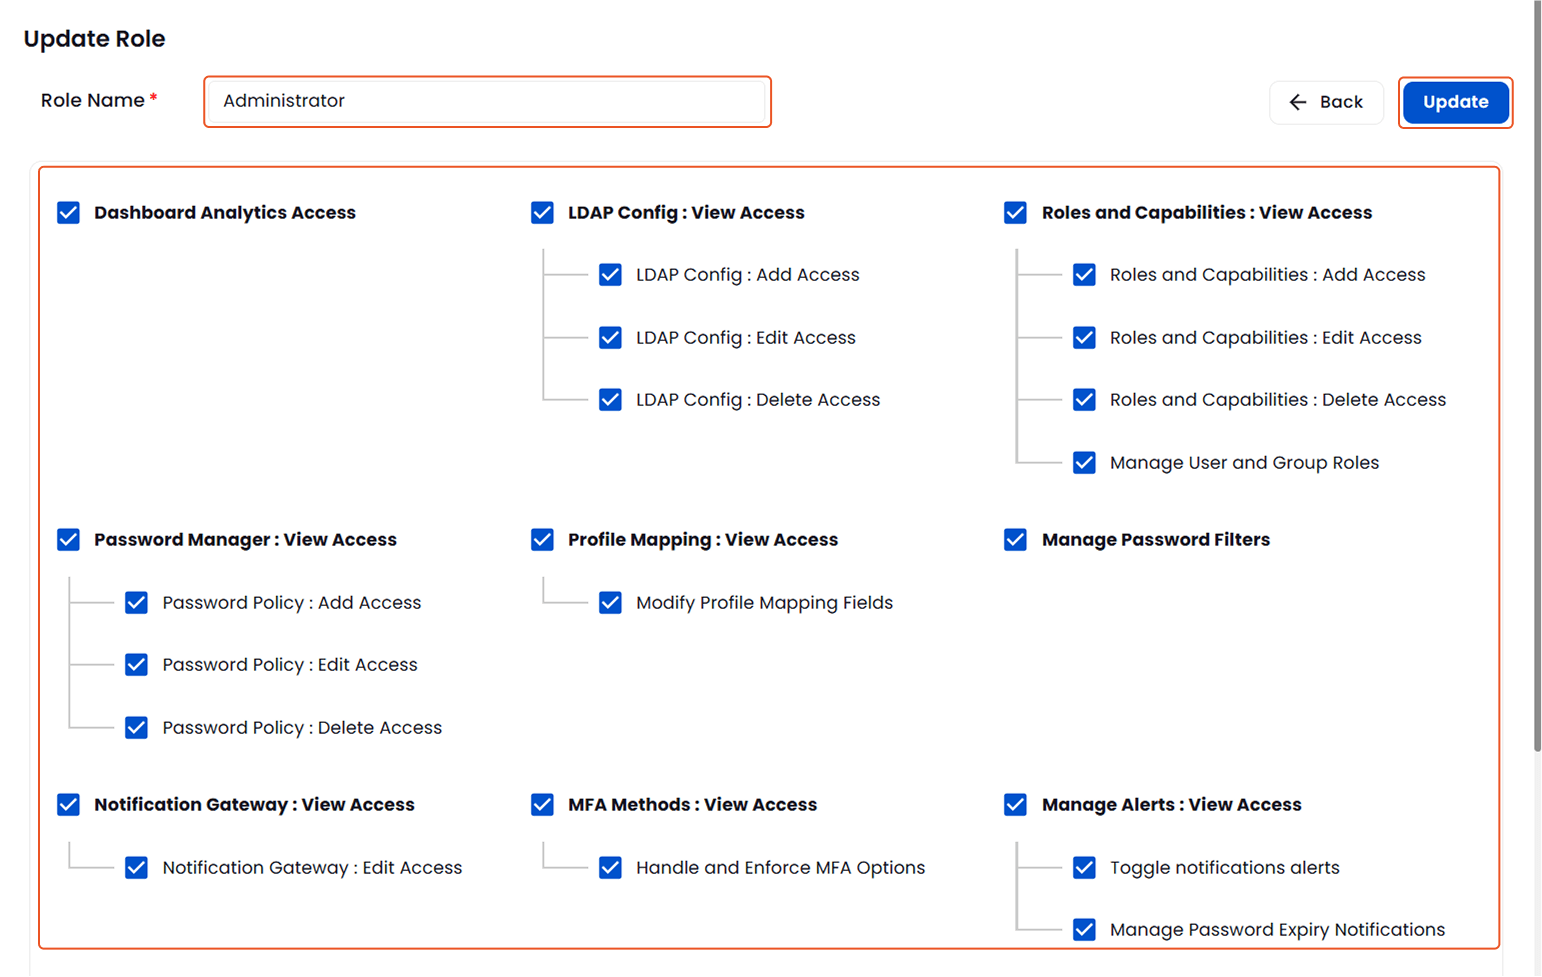This screenshot has width=1542, height=977.
Task: Toggle LDAP Config : Edit Access
Action: (610, 337)
